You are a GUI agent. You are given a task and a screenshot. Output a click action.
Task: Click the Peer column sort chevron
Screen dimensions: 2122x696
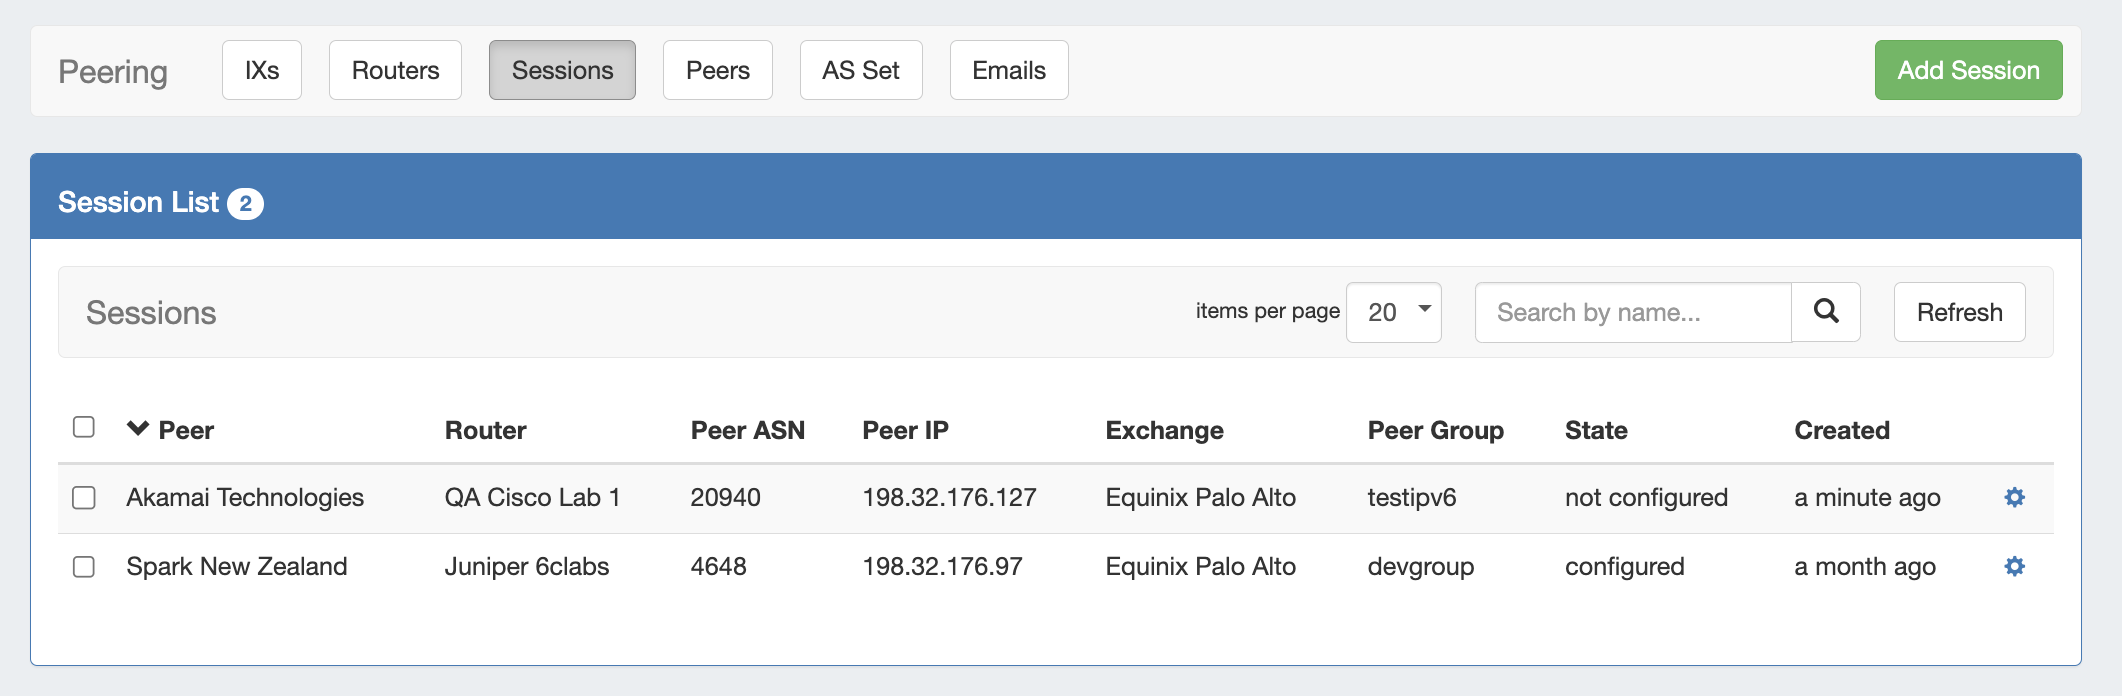(138, 429)
